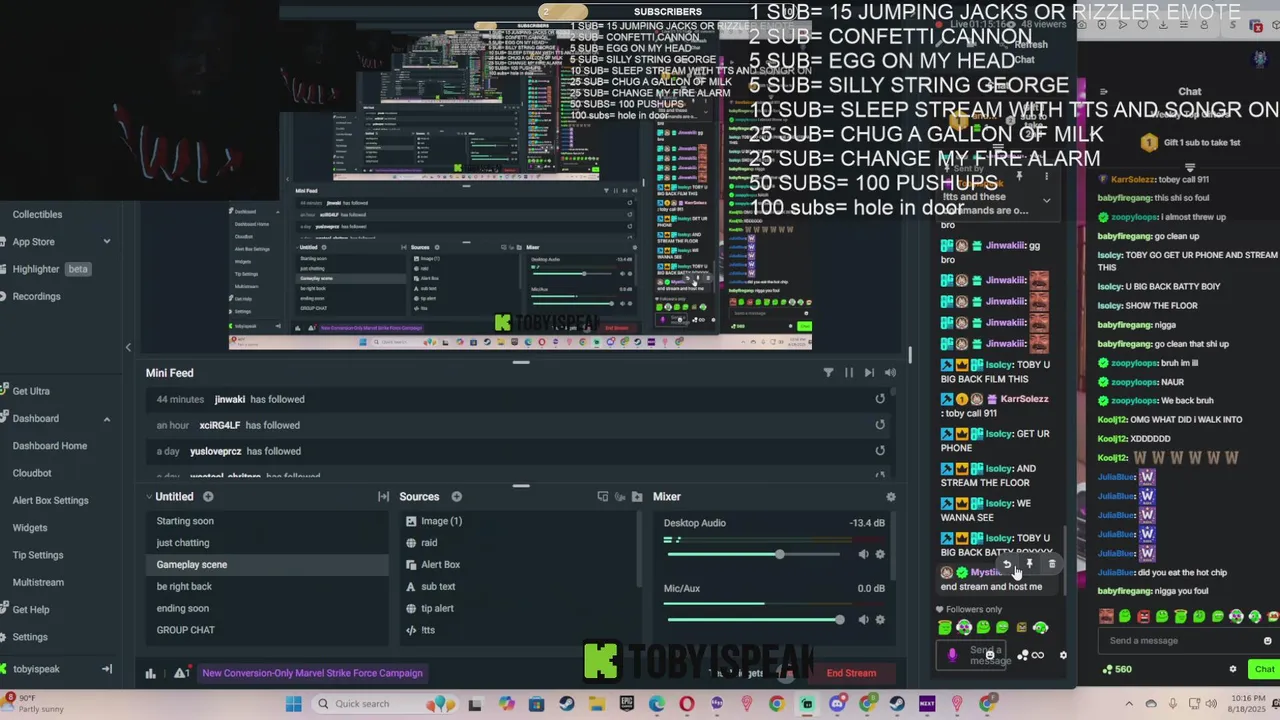Log out with arrow beside tobyispeak
The height and width of the screenshot is (720, 1280).
pyautogui.click(x=107, y=669)
